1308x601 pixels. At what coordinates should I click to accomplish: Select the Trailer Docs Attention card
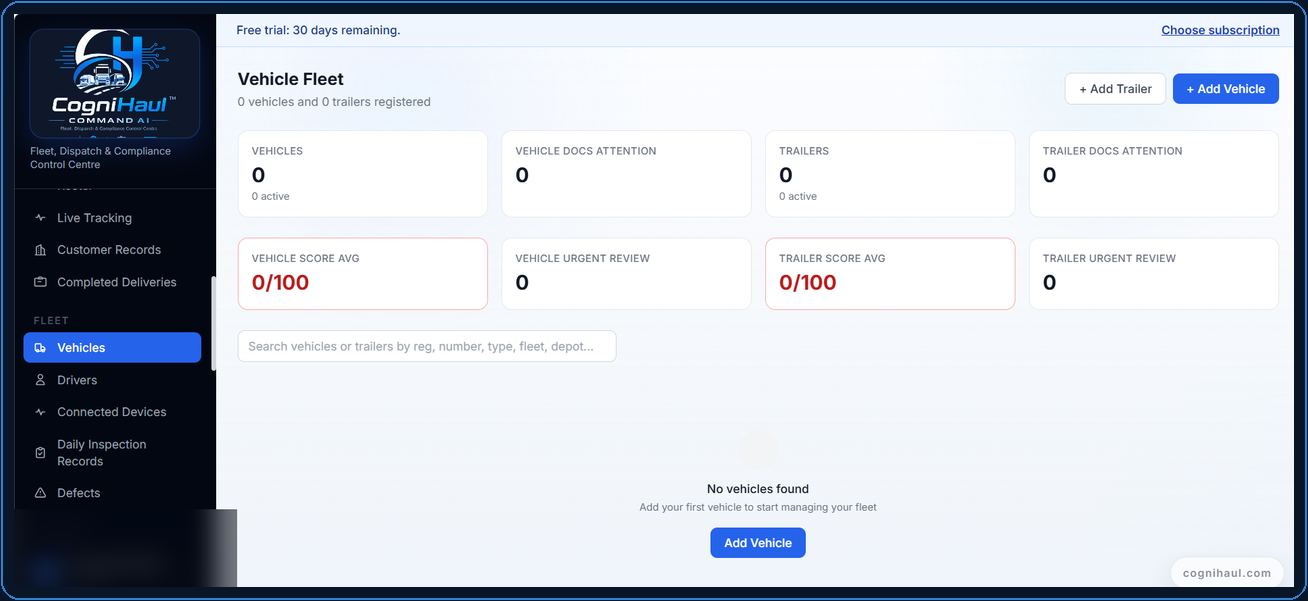coord(1154,174)
